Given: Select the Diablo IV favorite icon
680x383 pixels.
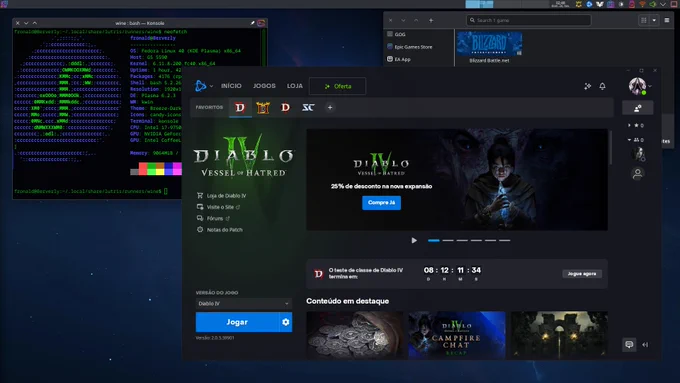Looking at the screenshot, I should [x=240, y=108].
